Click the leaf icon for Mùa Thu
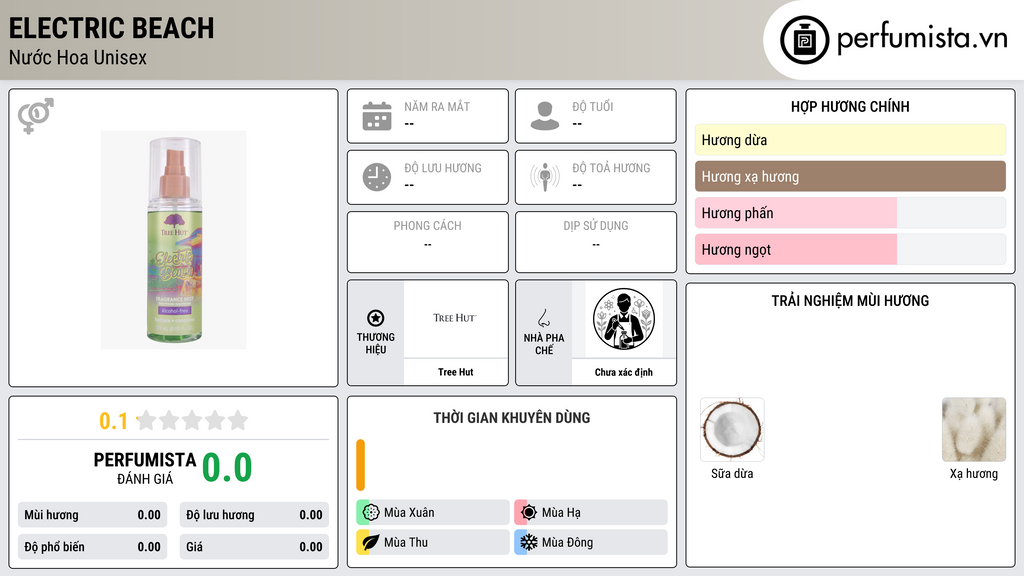 [370, 542]
